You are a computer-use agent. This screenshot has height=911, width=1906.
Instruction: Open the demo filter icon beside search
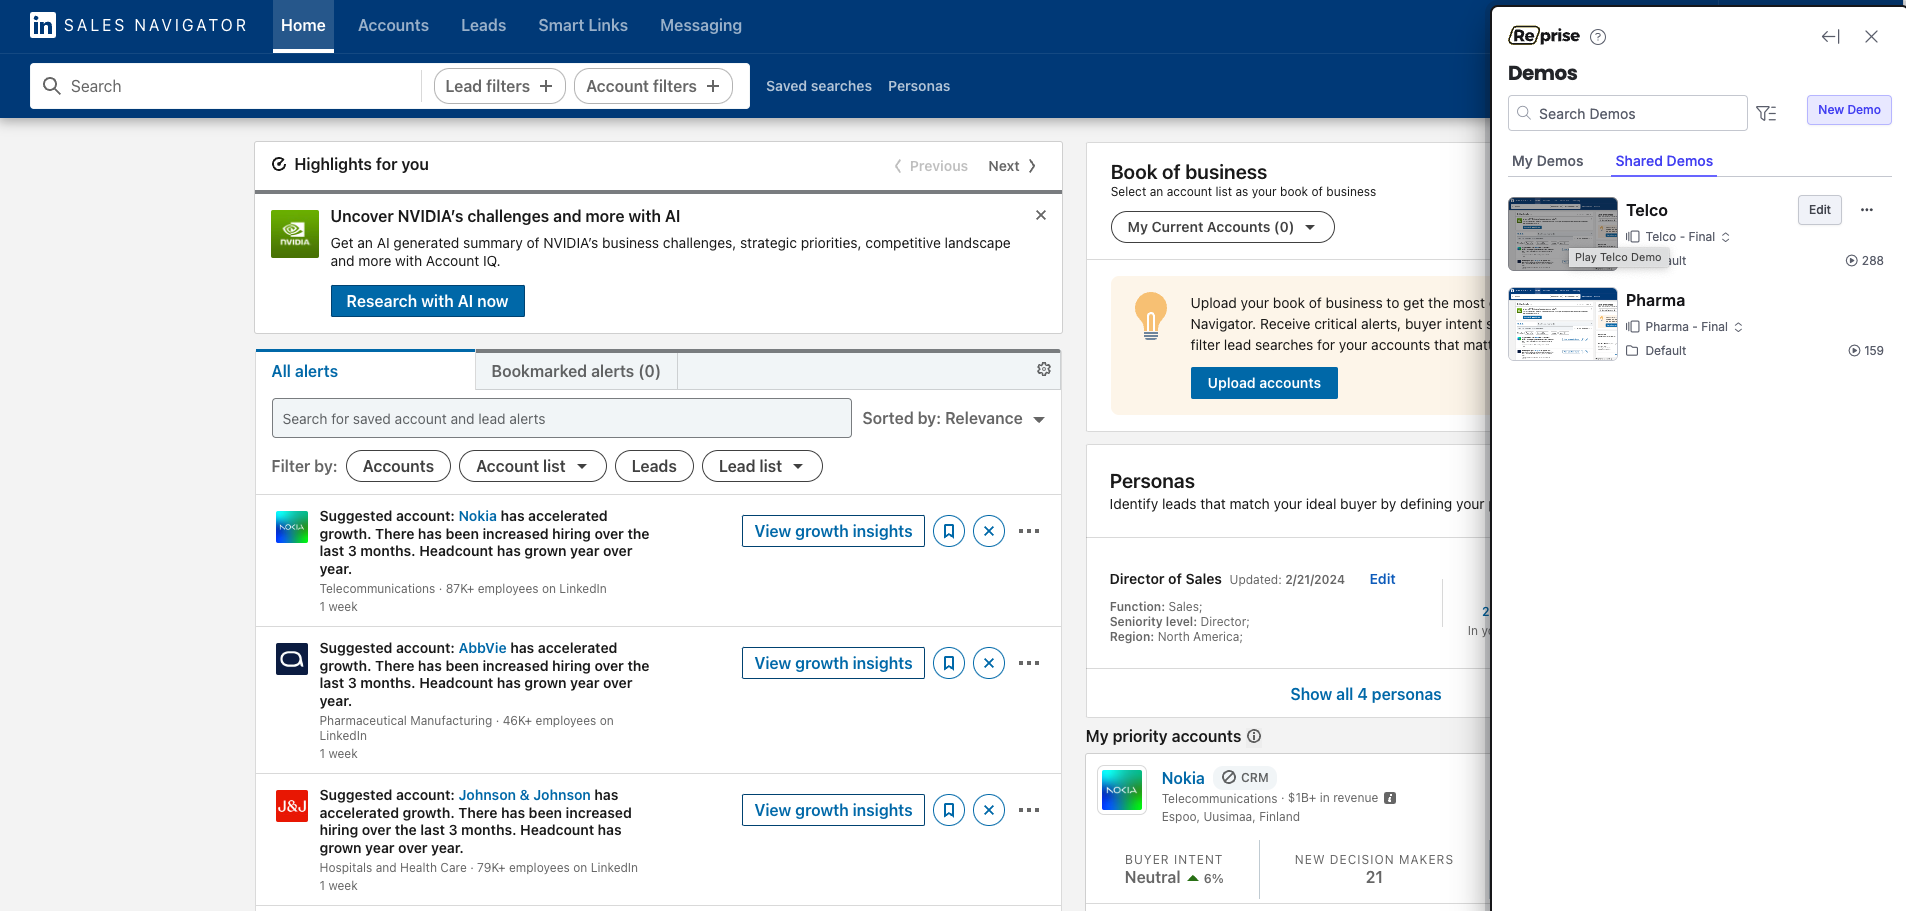coord(1766,114)
